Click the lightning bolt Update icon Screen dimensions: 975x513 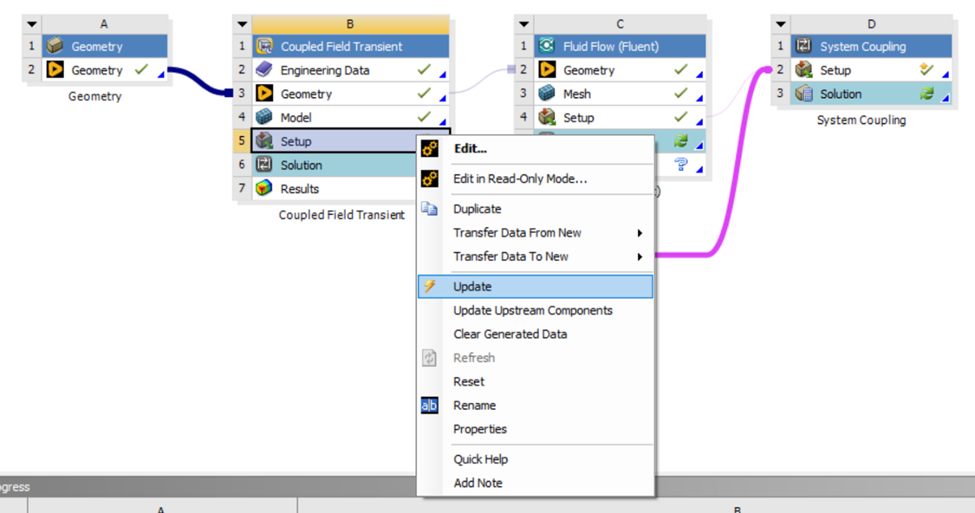point(430,286)
